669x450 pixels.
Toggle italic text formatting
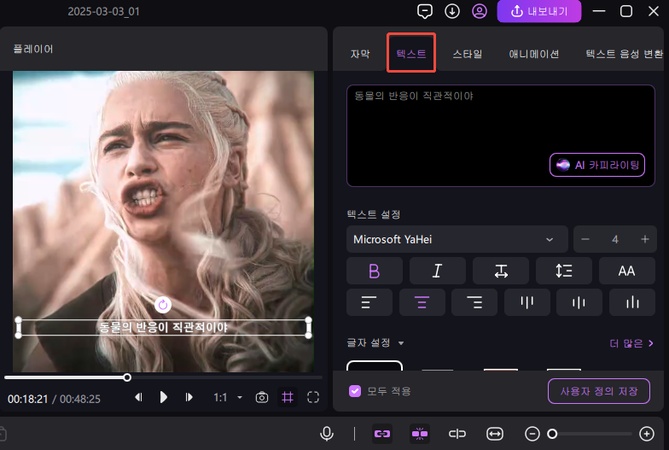[x=437, y=271]
